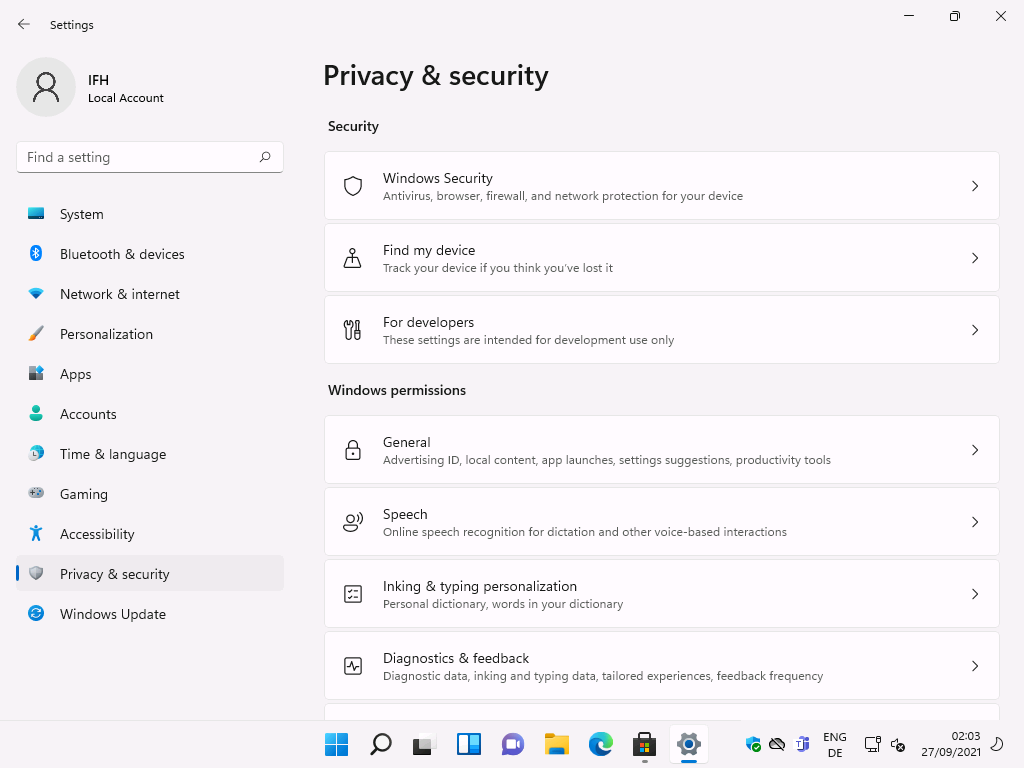1024x768 pixels.
Task: Open Microsoft Store from taskbar
Action: (x=645, y=744)
